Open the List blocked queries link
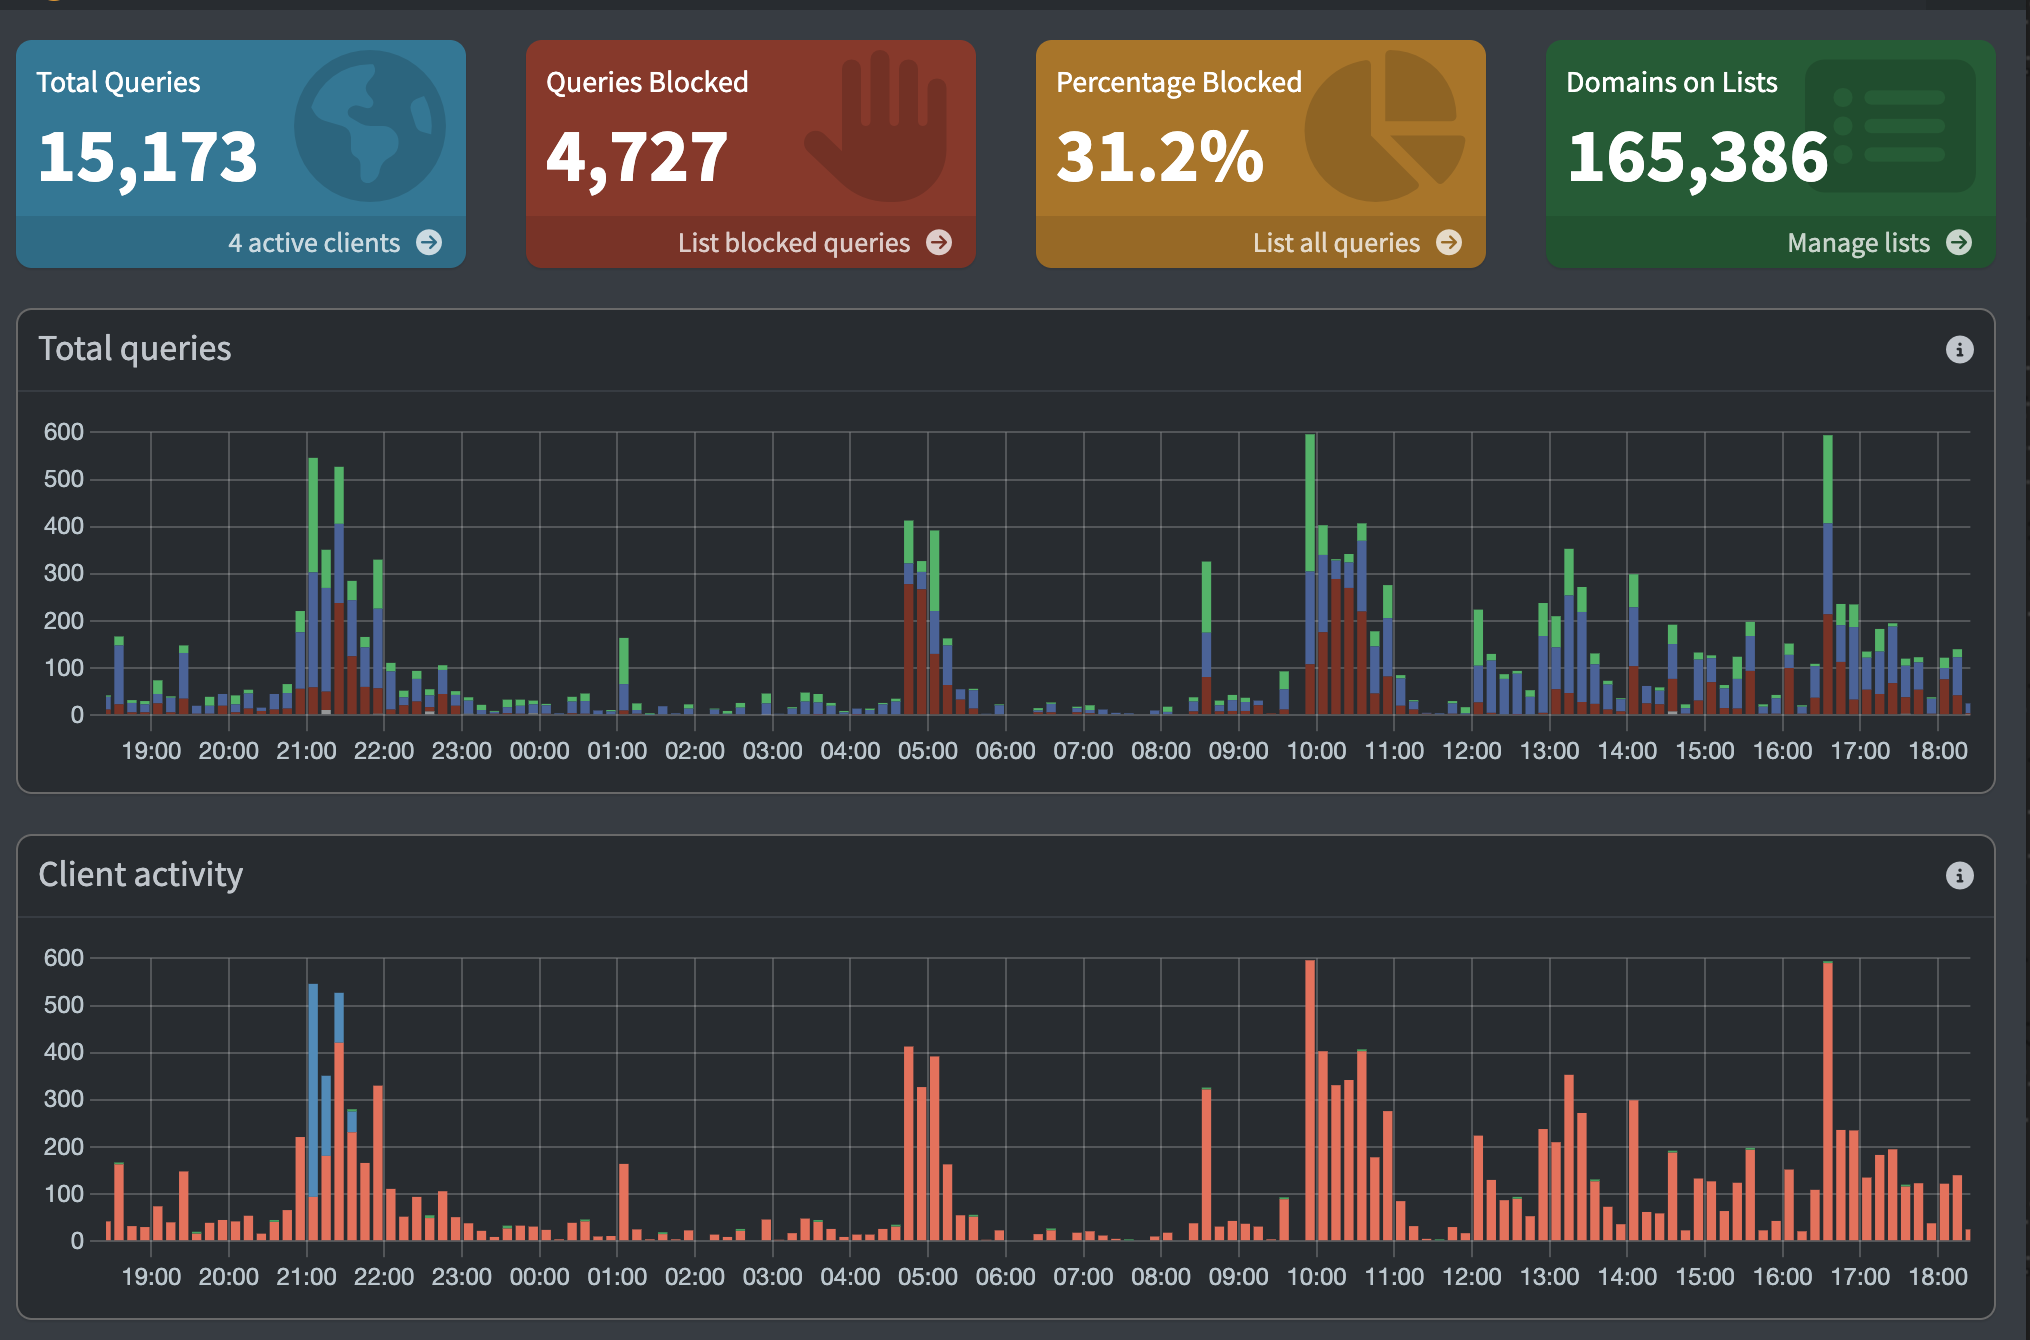Viewport: 2030px width, 1340px height. point(793,242)
